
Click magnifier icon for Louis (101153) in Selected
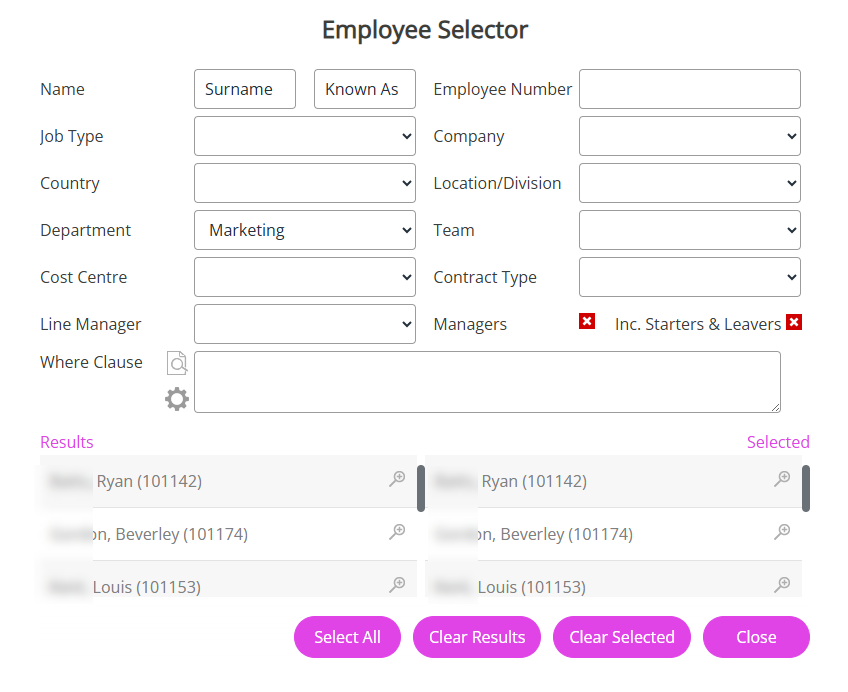[x=782, y=584]
